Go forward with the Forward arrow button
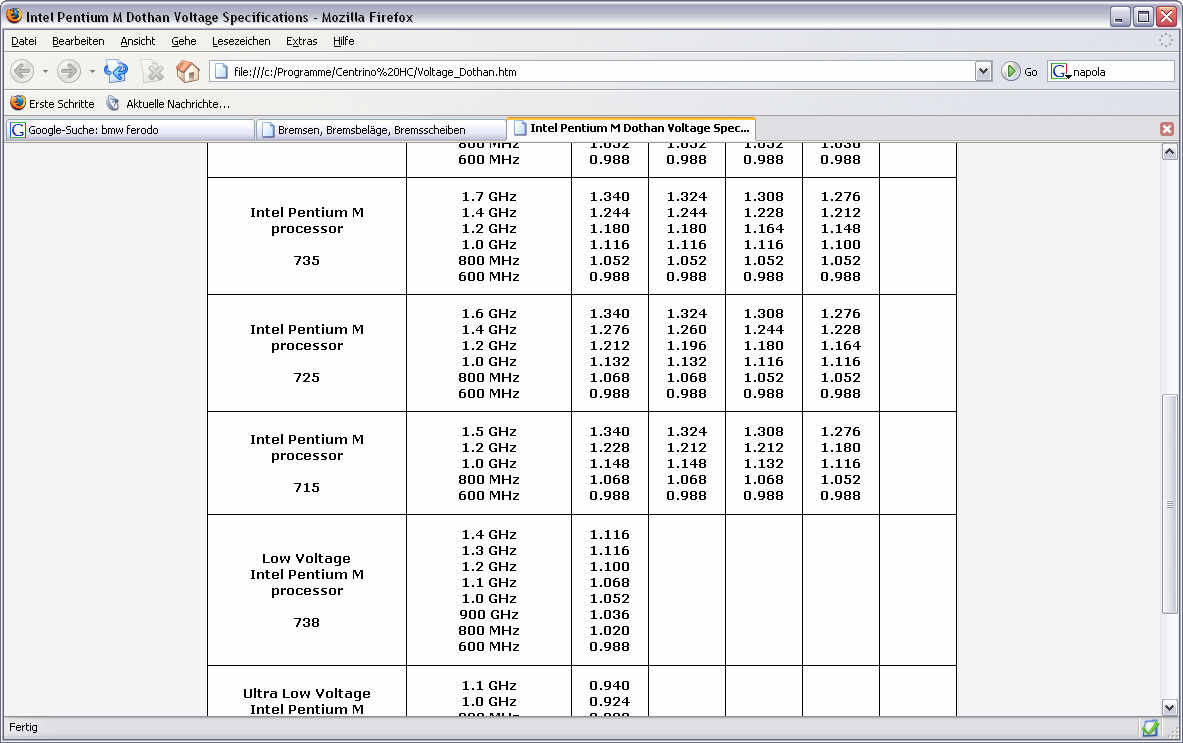 click(x=69, y=72)
